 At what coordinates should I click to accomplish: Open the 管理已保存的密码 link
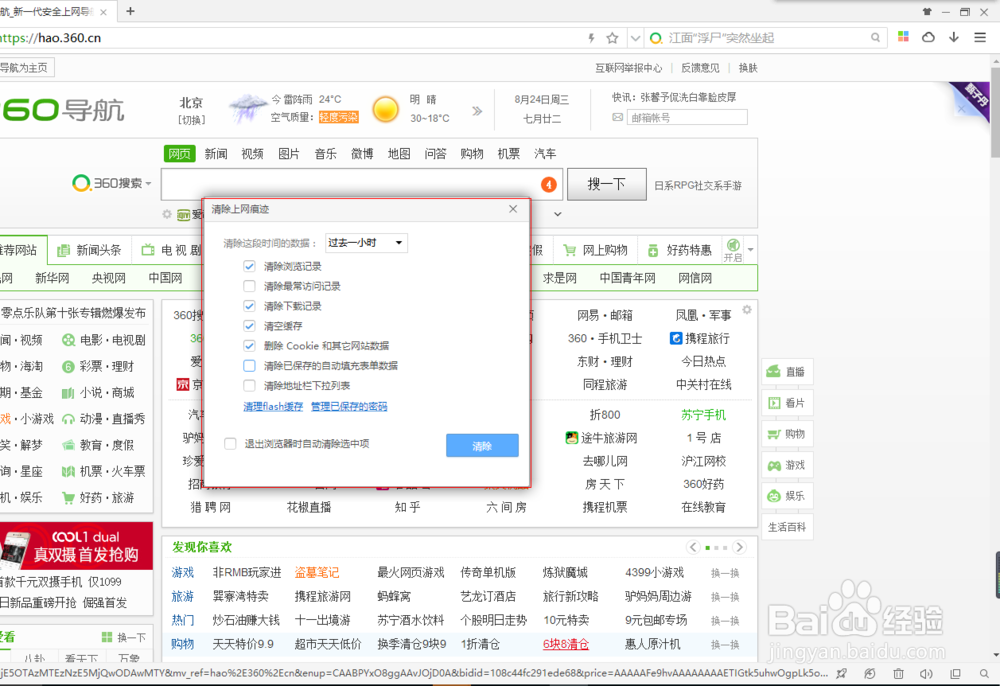coord(349,406)
